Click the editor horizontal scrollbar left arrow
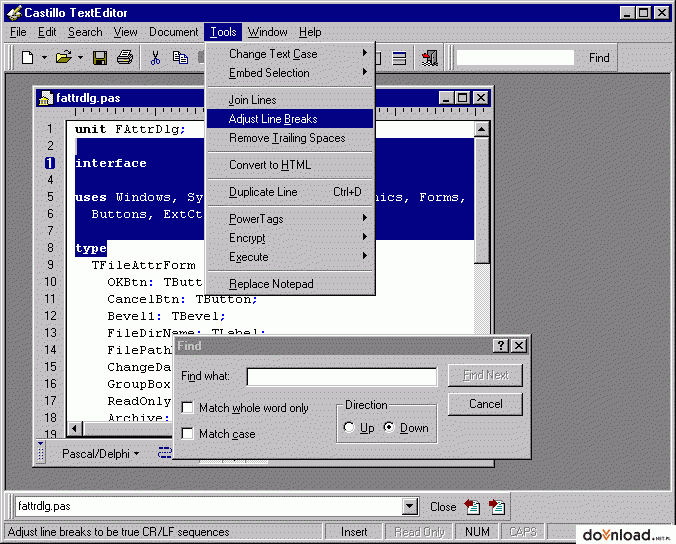This screenshot has width=676, height=544. (75, 428)
